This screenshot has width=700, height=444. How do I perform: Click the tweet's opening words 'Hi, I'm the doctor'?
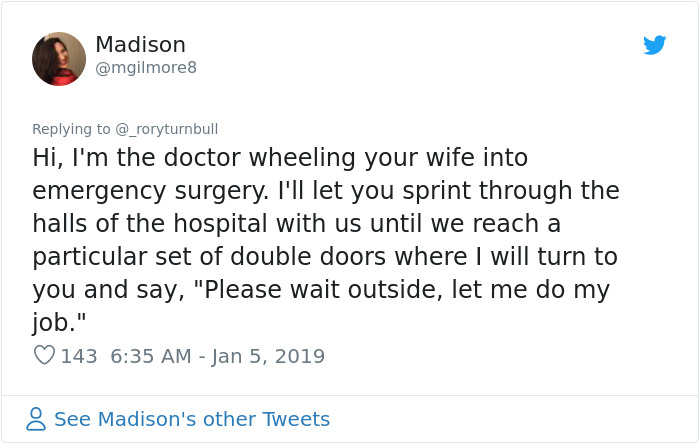[x=130, y=158]
